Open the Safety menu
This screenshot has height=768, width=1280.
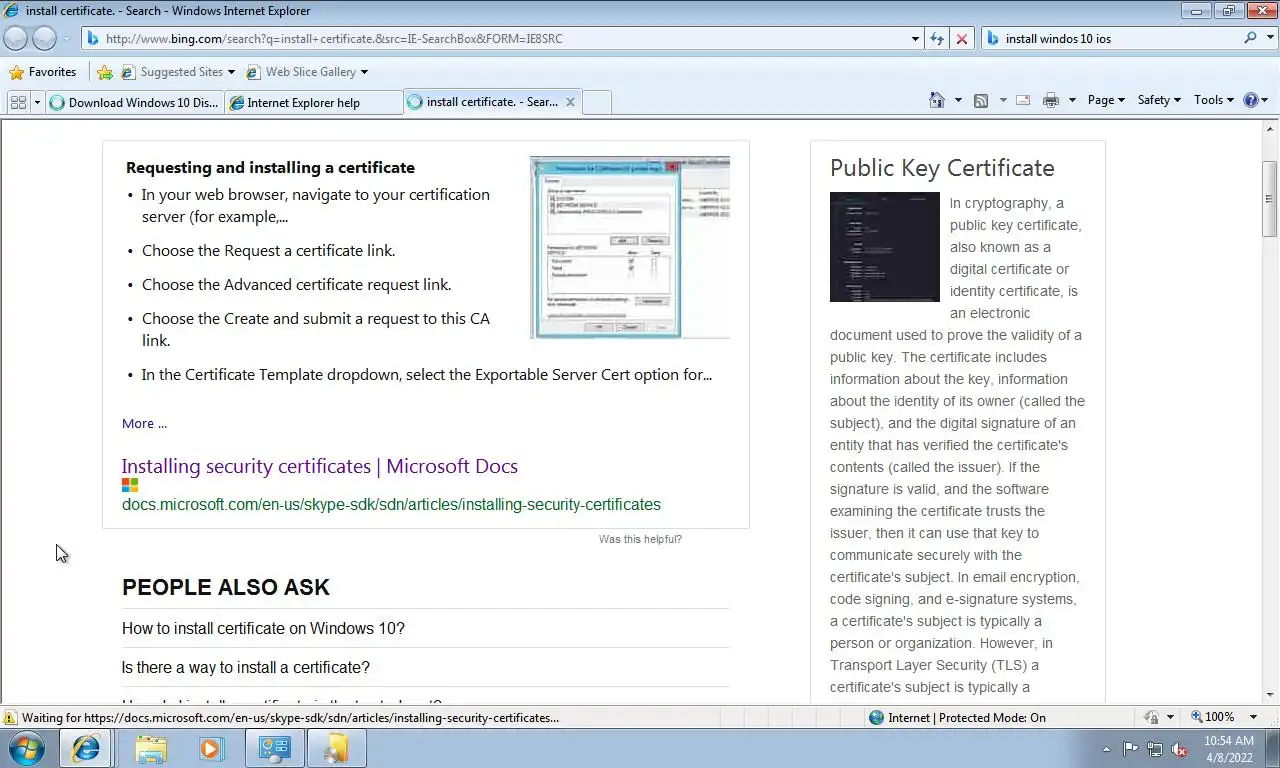(x=1159, y=100)
